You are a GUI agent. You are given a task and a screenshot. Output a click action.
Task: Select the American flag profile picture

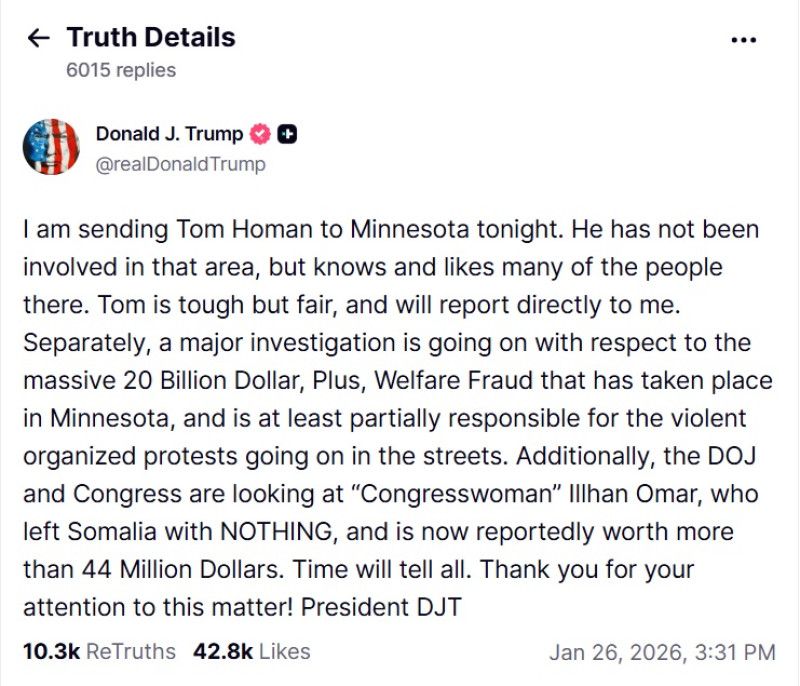pyautogui.click(x=50, y=147)
